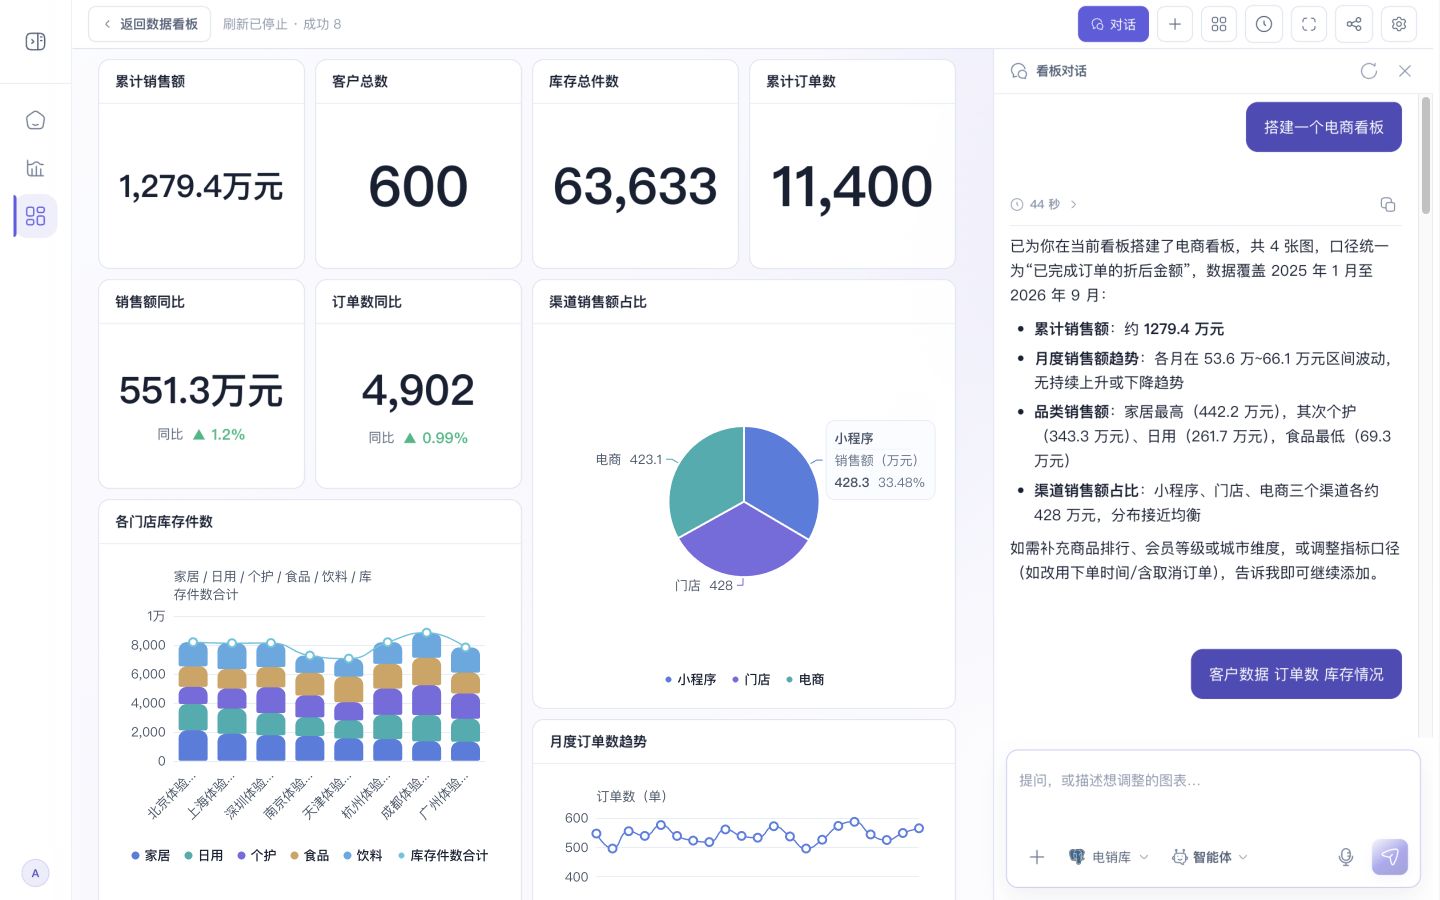
Task: Expand the 44 秒 thinking details
Action: tap(1044, 204)
